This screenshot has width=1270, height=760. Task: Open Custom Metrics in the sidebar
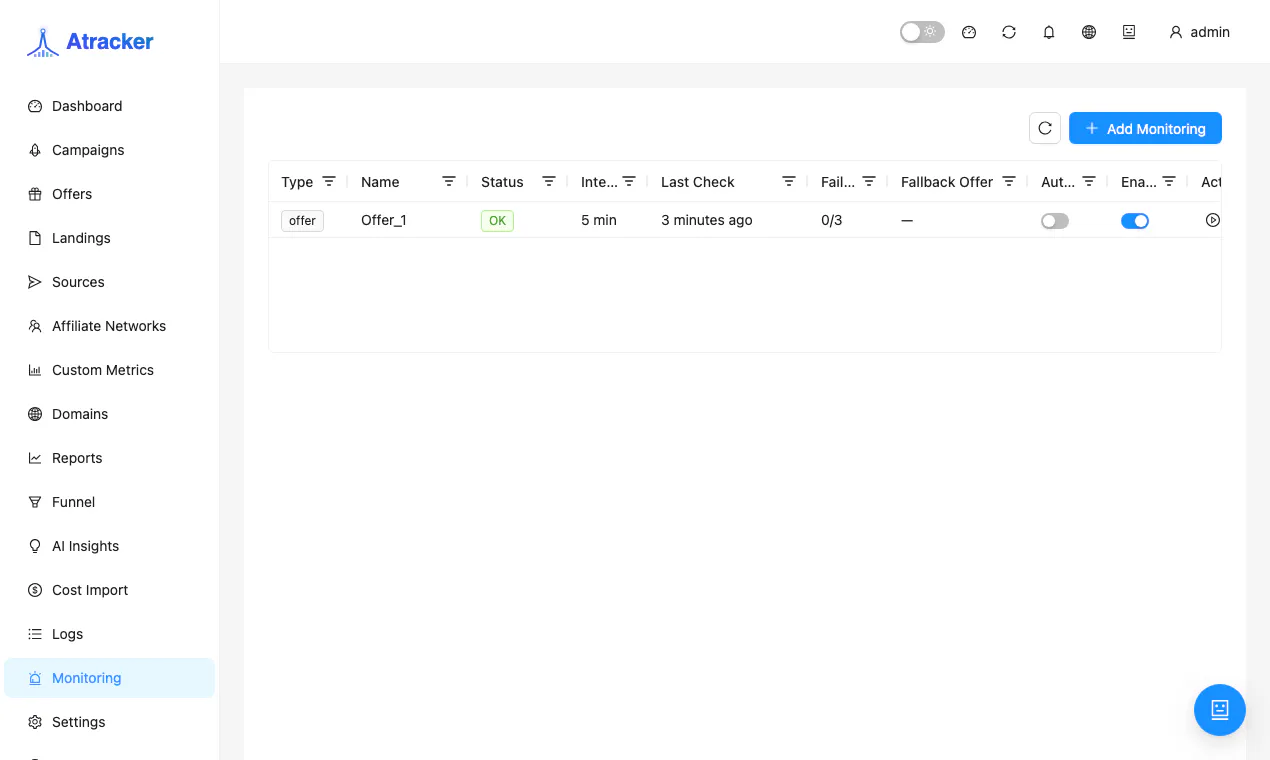(x=110, y=370)
